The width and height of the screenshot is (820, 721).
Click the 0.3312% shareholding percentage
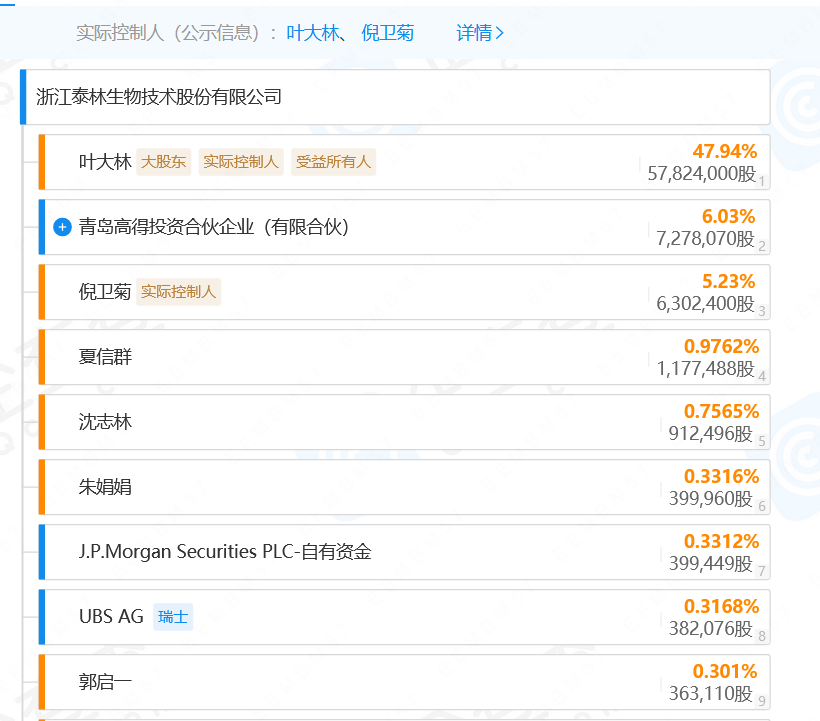click(722, 542)
